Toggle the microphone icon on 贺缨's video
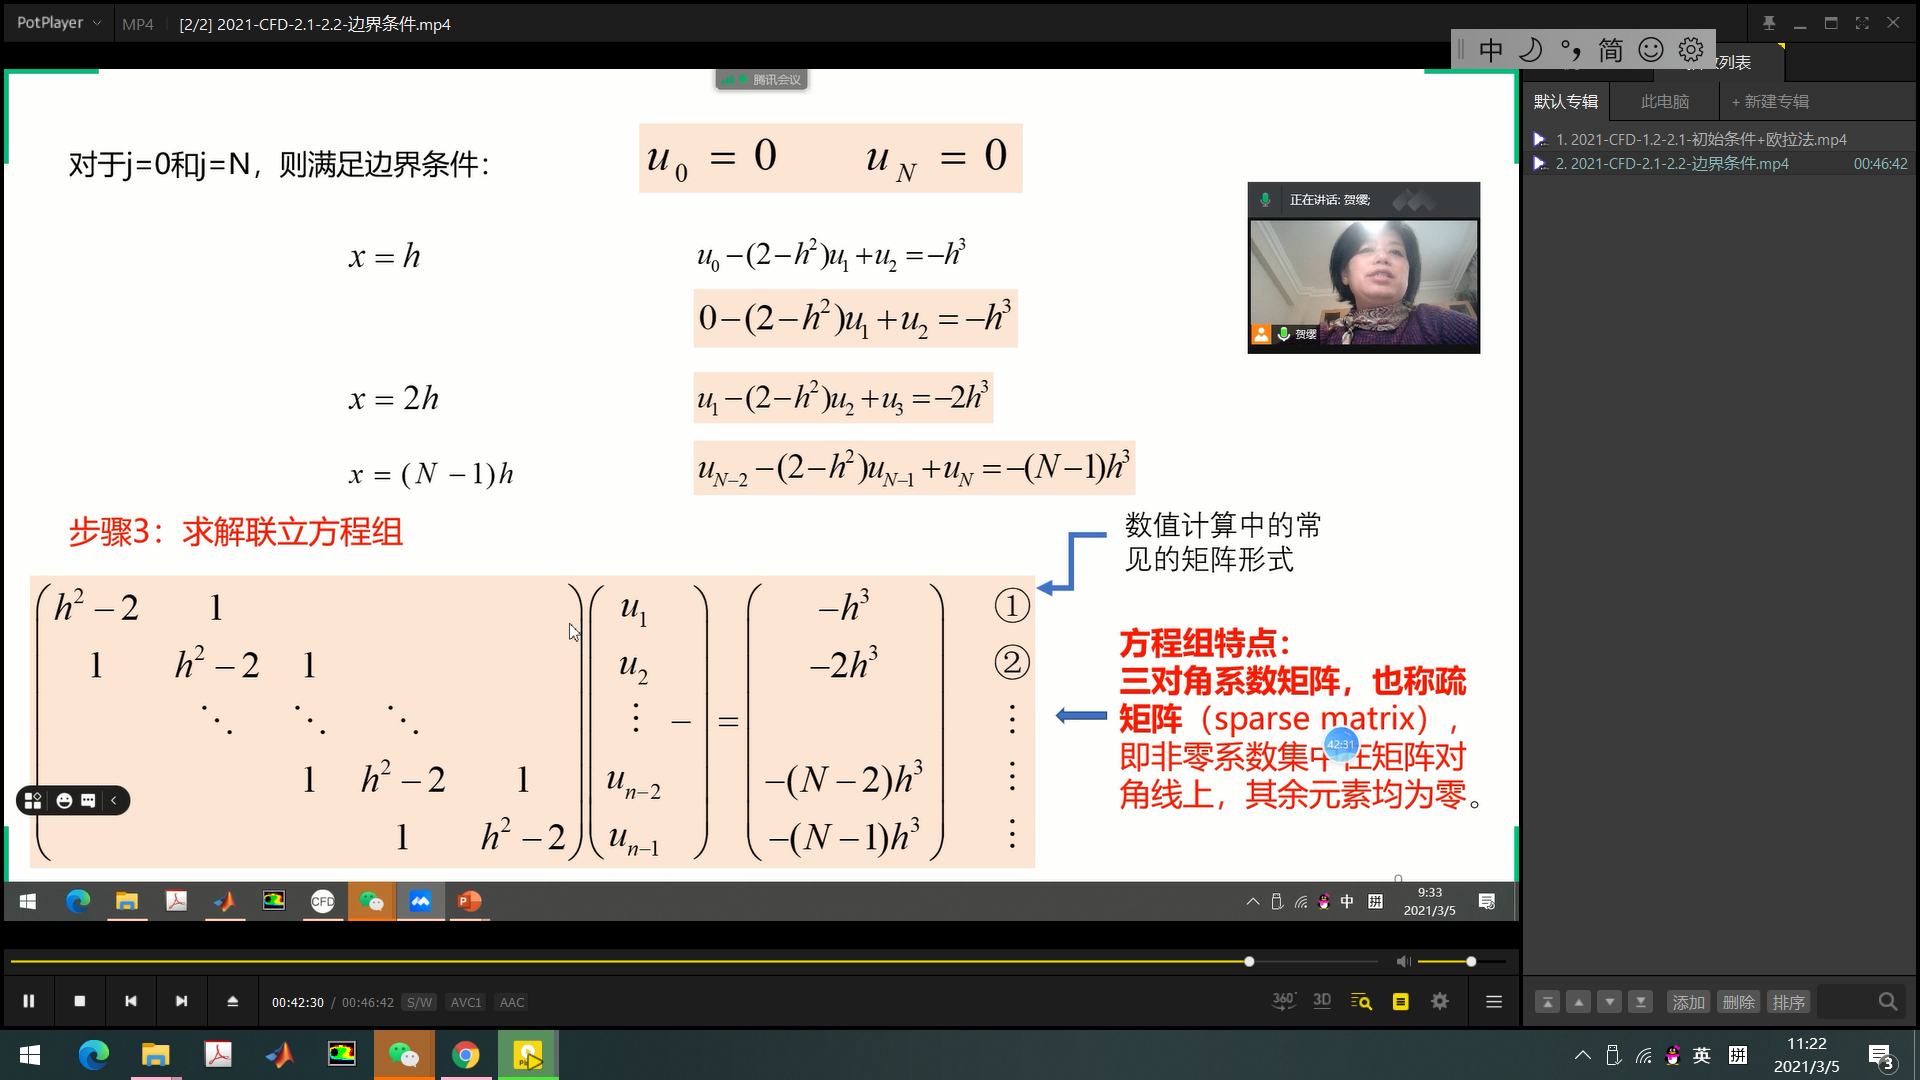The image size is (1920, 1080). pos(1285,334)
